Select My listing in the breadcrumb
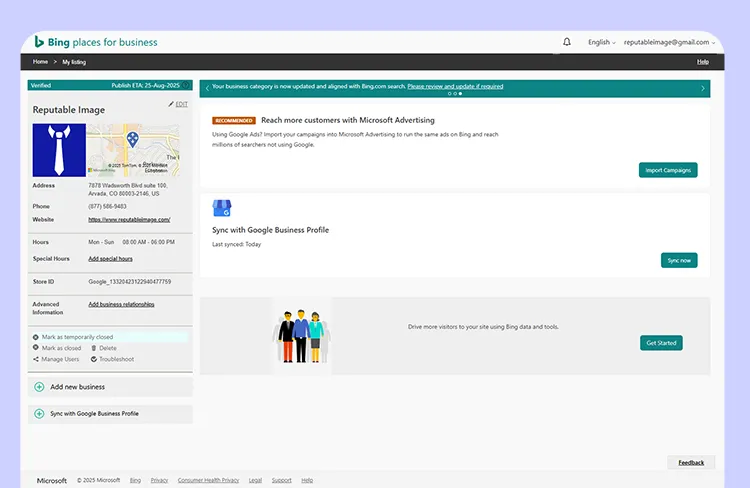 [x=74, y=62]
